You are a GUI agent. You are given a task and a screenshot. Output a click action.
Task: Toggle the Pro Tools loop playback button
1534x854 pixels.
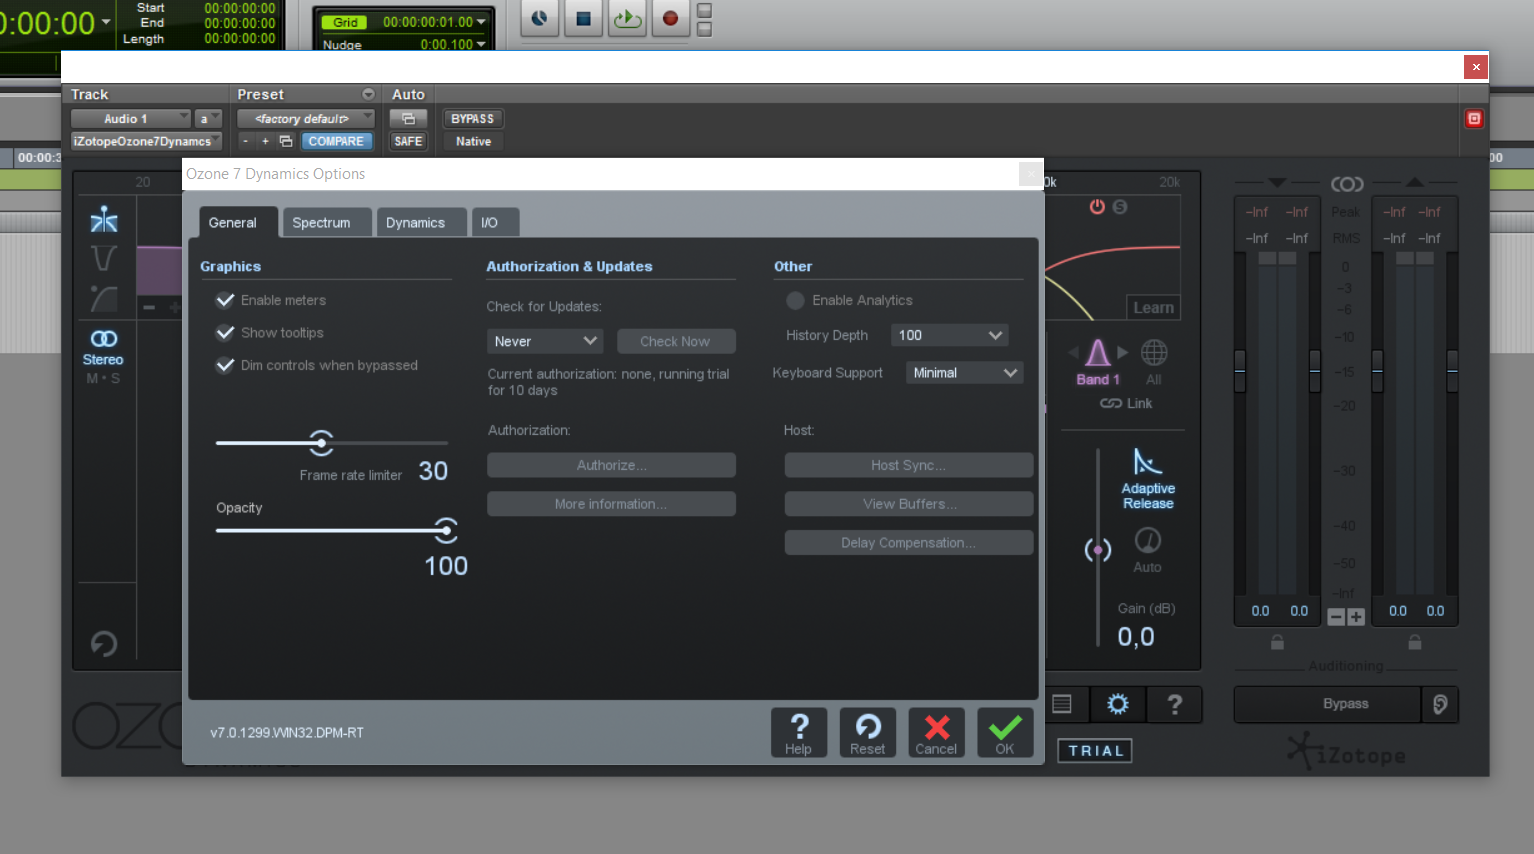coord(627,18)
